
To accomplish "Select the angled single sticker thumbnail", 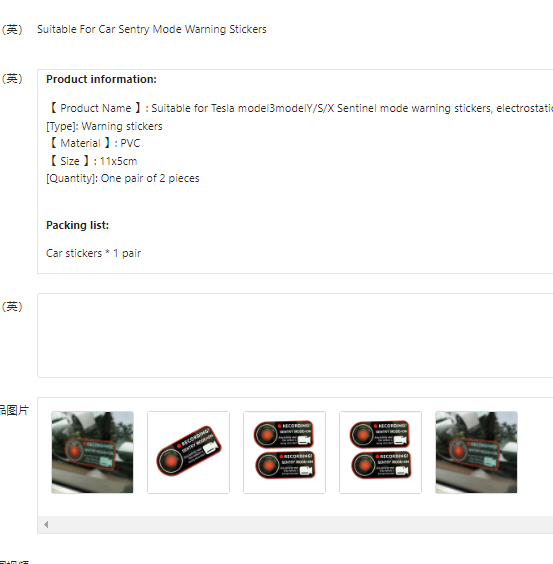I will tap(189, 452).
